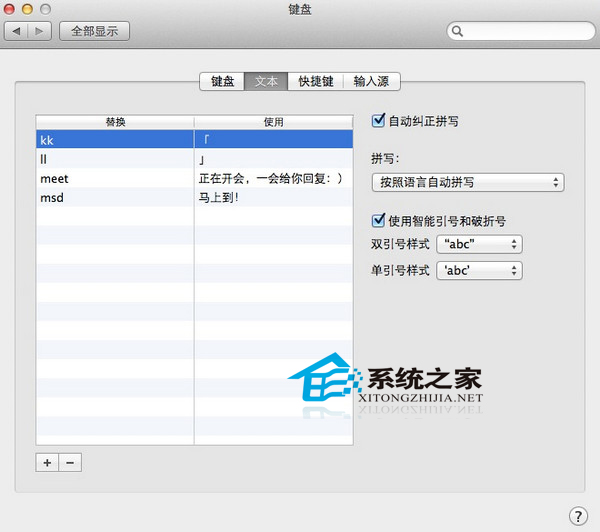Click the 全部显示 button
Image resolution: width=600 pixels, height=532 pixels.
click(x=95, y=31)
